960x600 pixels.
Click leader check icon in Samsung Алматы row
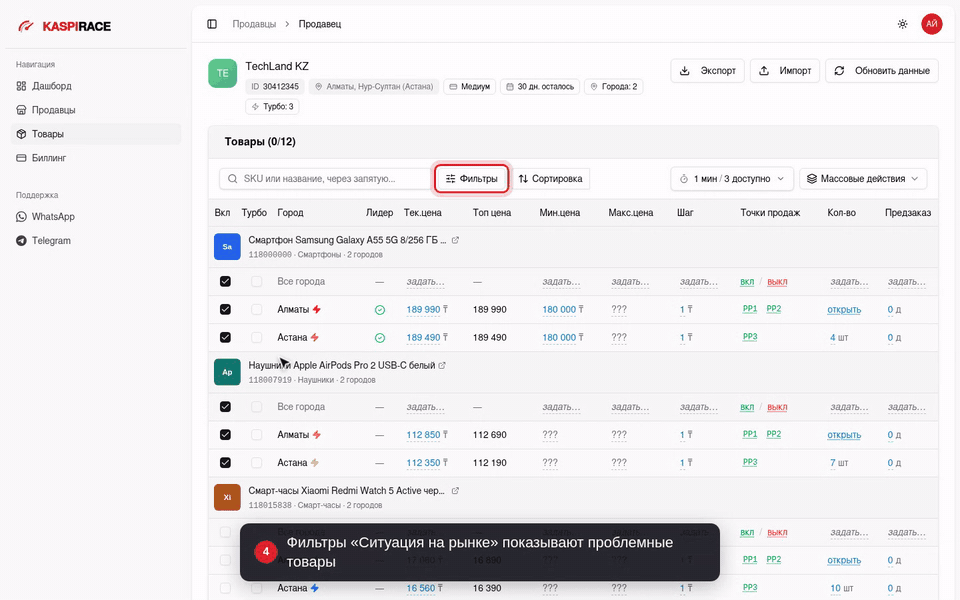coord(380,310)
